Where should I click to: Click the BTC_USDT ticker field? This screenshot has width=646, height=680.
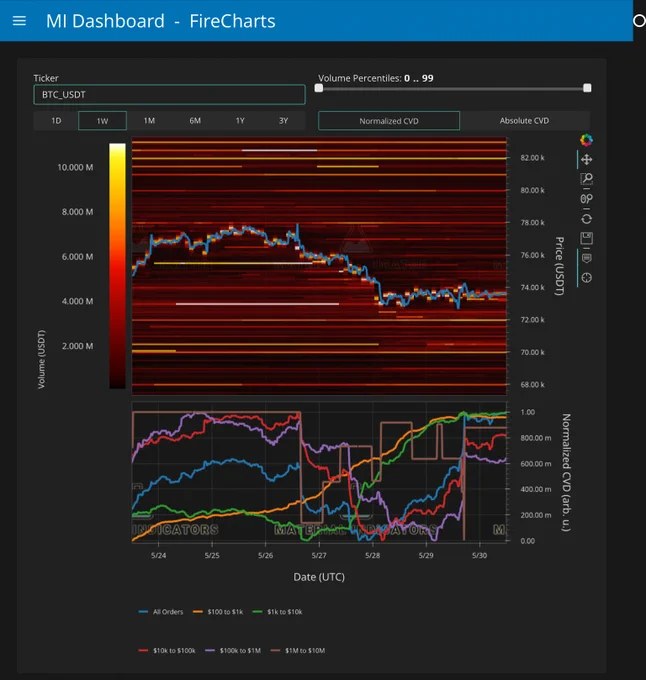pos(170,95)
